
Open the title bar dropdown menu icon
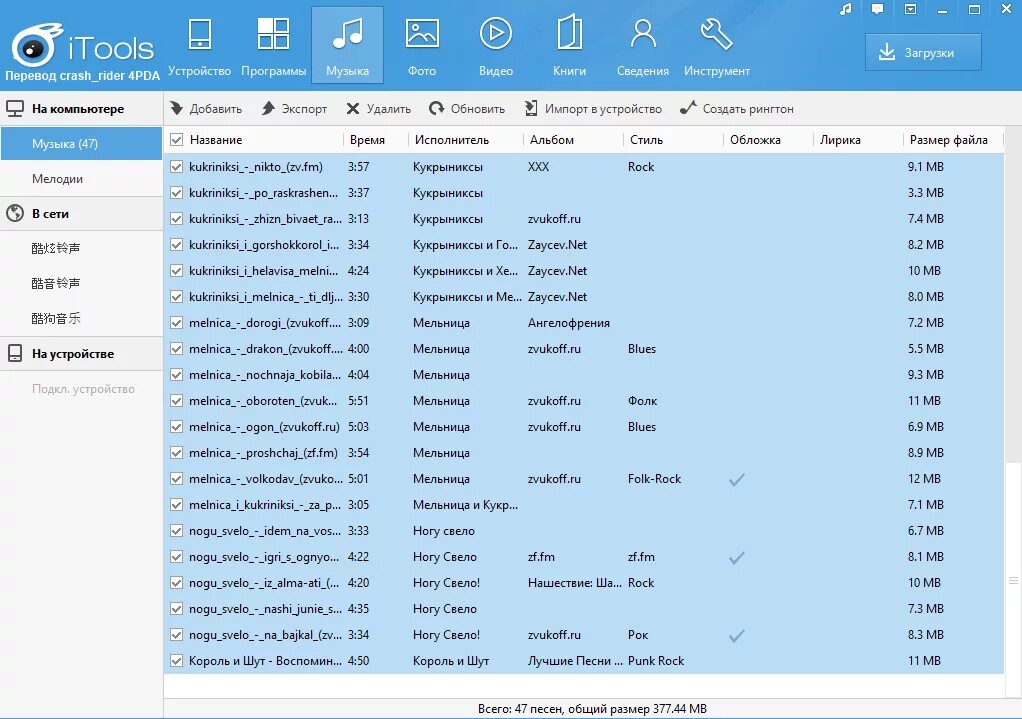pyautogui.click(x=911, y=9)
